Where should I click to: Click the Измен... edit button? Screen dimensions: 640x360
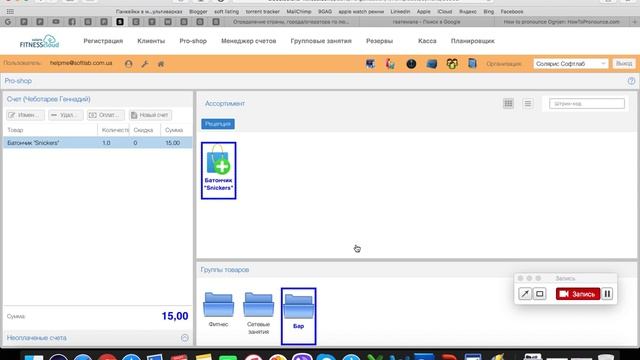25,115
